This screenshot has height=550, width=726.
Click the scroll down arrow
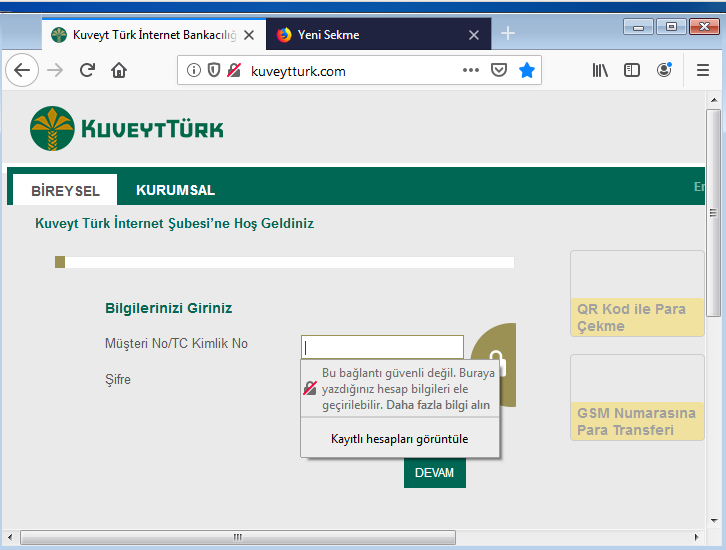[x=713, y=520]
